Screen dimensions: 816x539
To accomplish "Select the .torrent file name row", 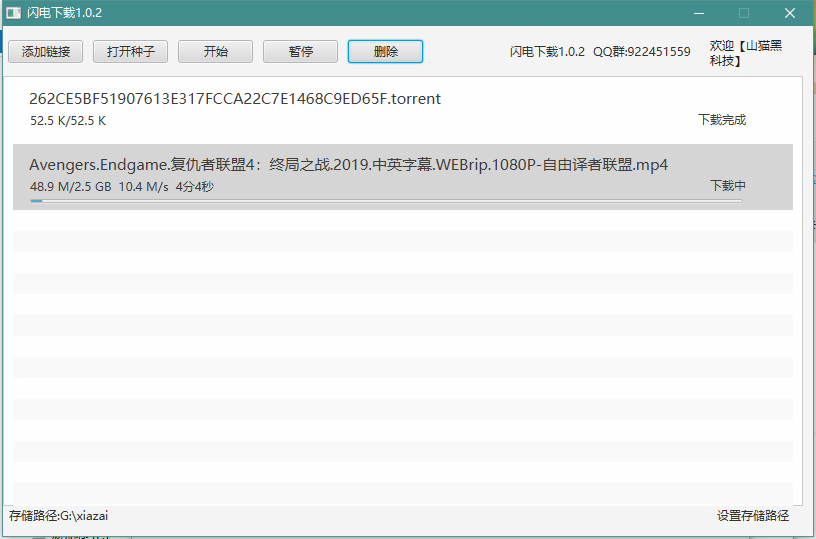I will pos(403,111).
